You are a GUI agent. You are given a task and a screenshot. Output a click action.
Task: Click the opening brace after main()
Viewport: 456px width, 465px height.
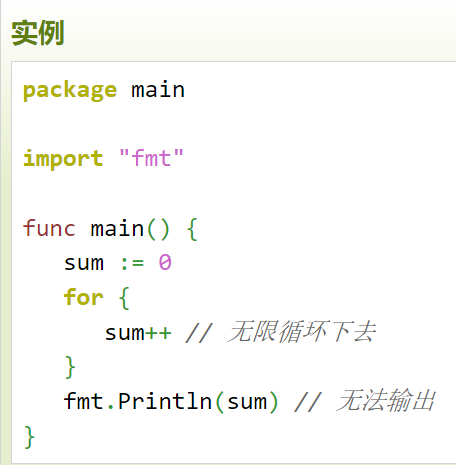tap(192, 229)
